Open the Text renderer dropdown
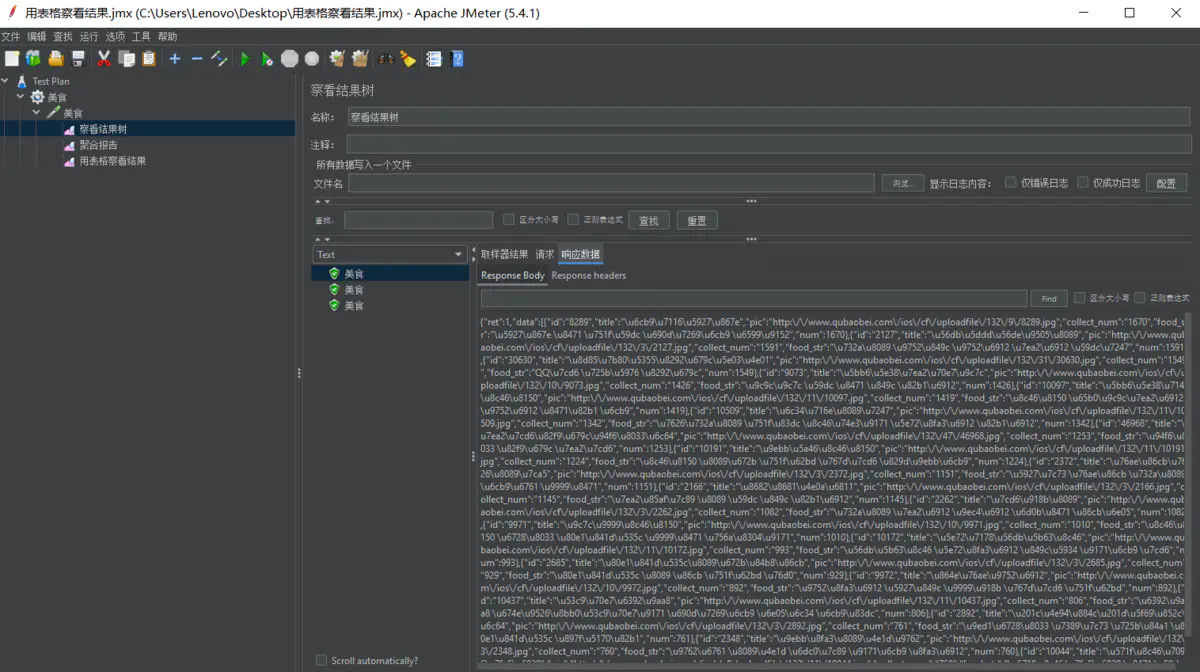Viewport: 1200px width, 672px height. coord(390,254)
